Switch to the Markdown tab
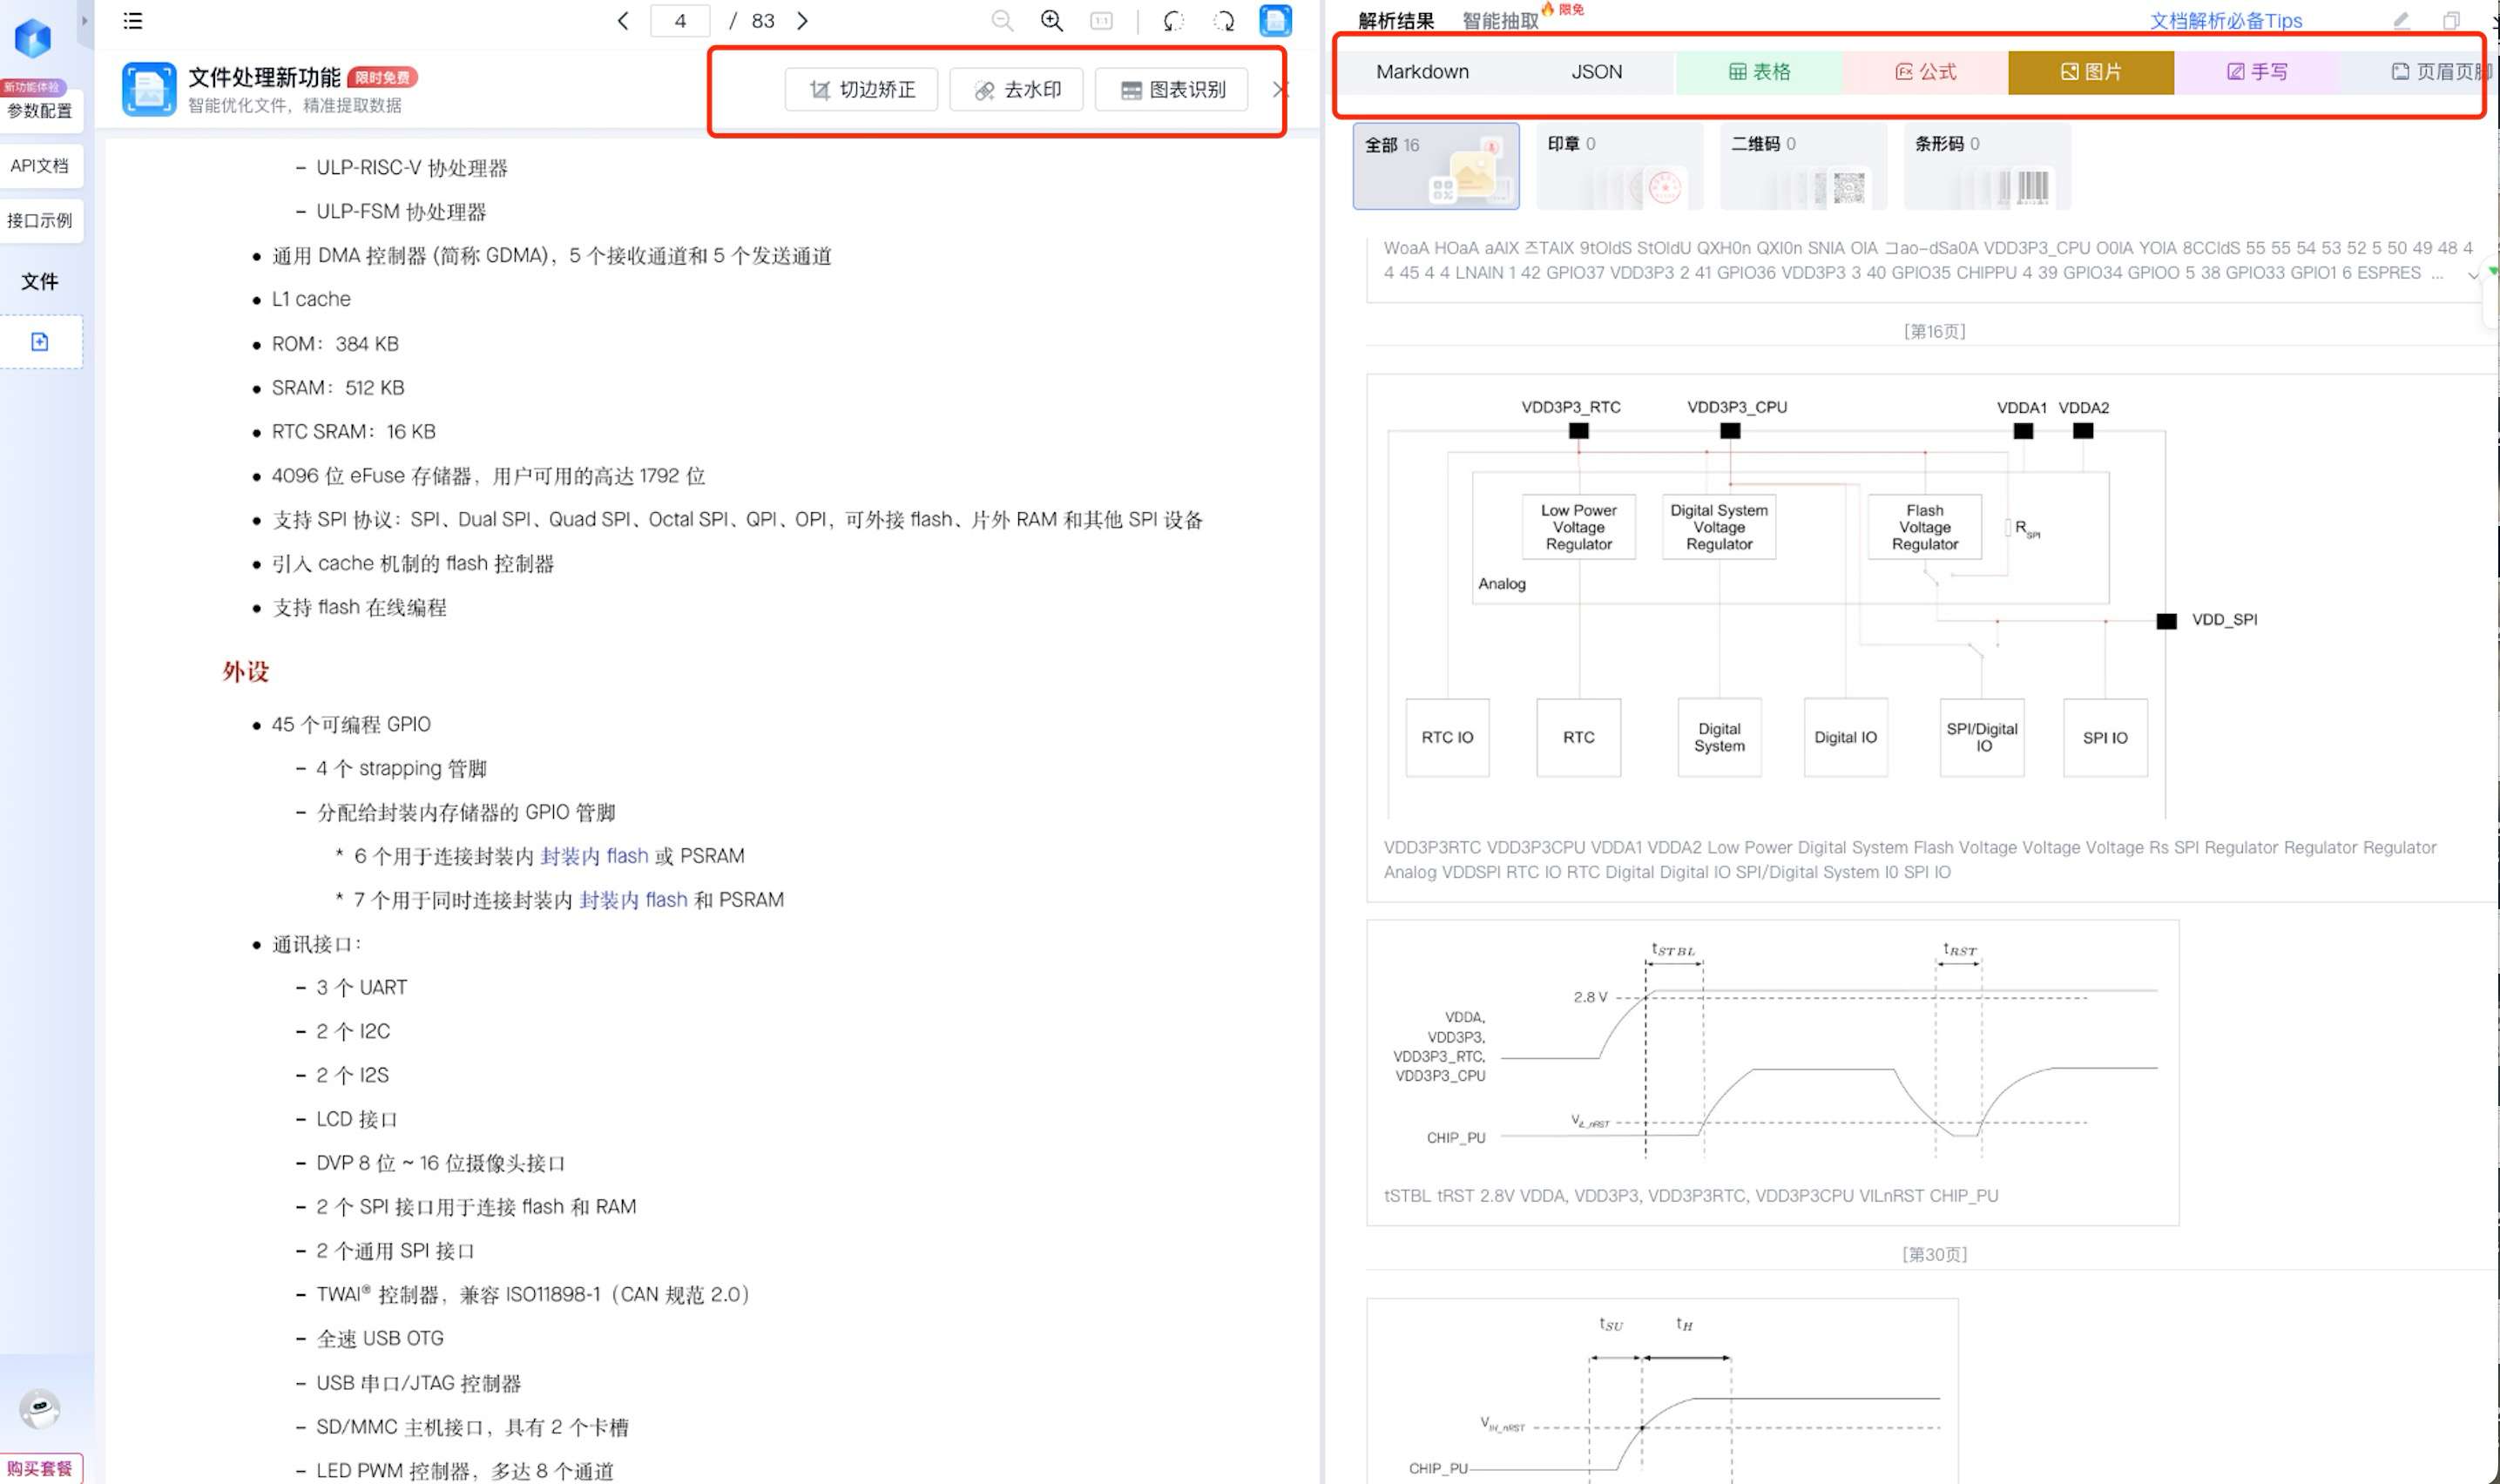Screen dimensions: 2500x1484 tap(1422, 72)
